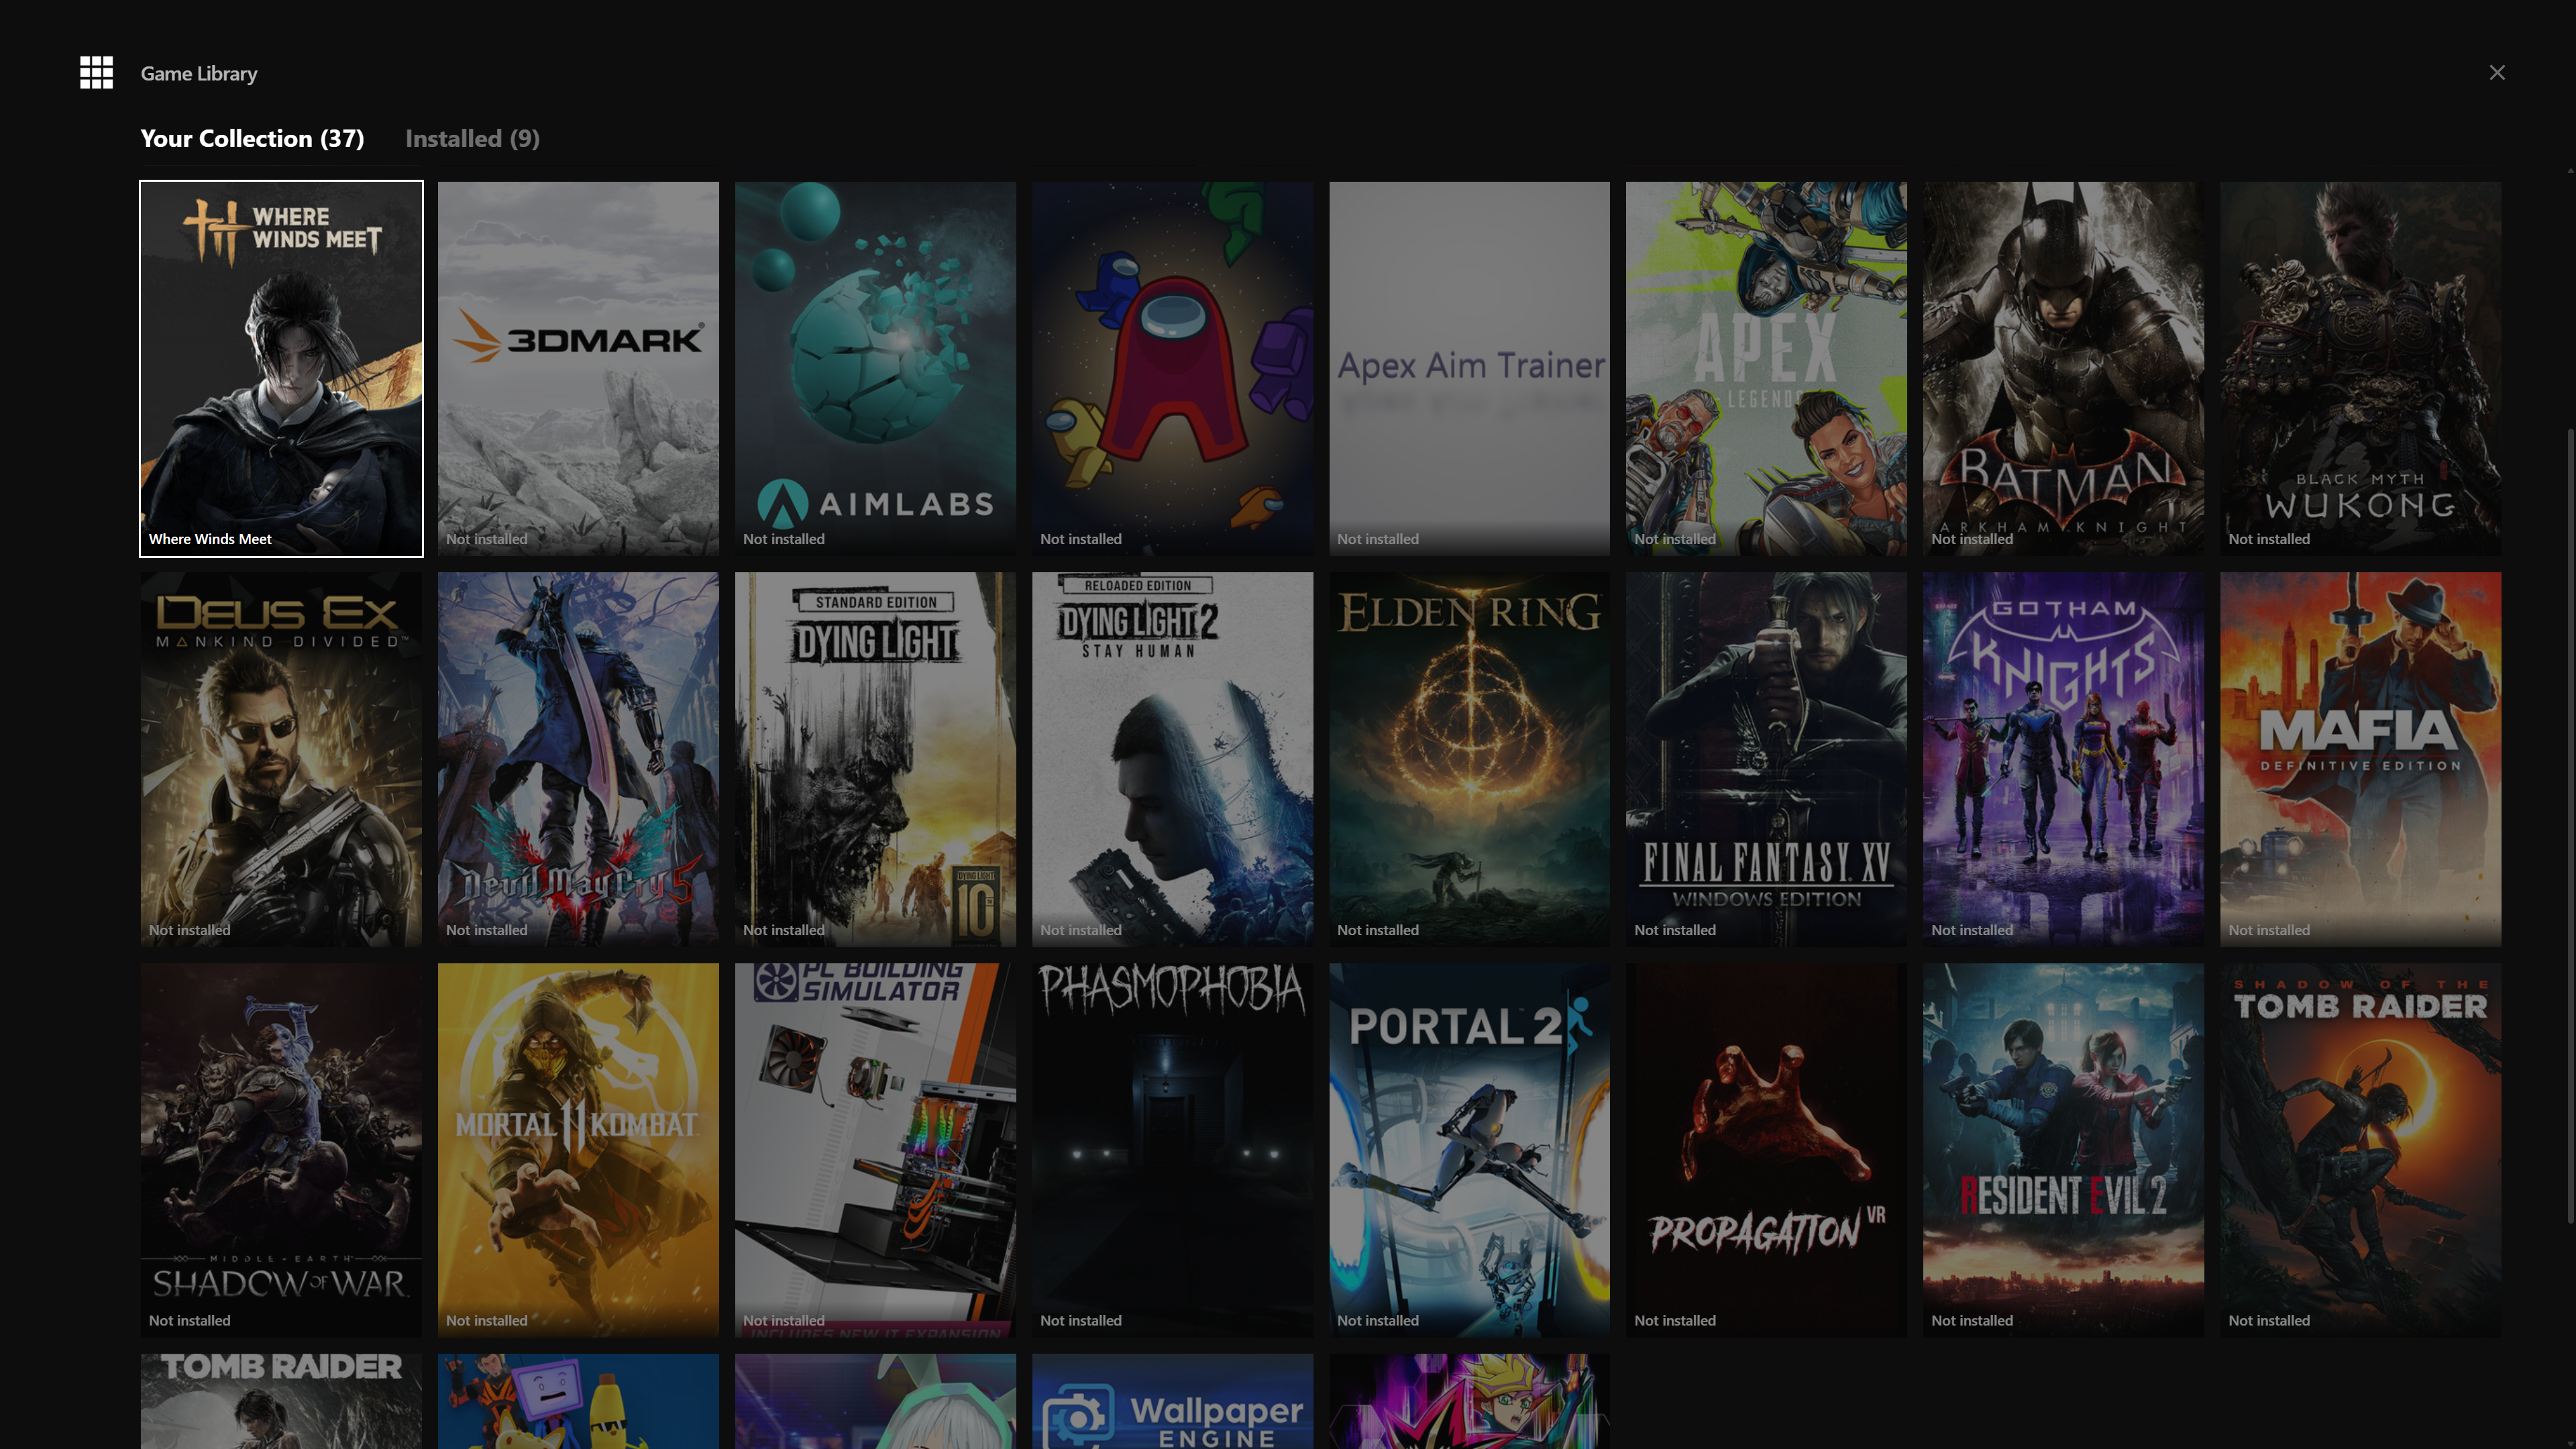Image resolution: width=2576 pixels, height=1449 pixels.
Task: Select Dying Light Standard Edition tile
Action: point(875,759)
